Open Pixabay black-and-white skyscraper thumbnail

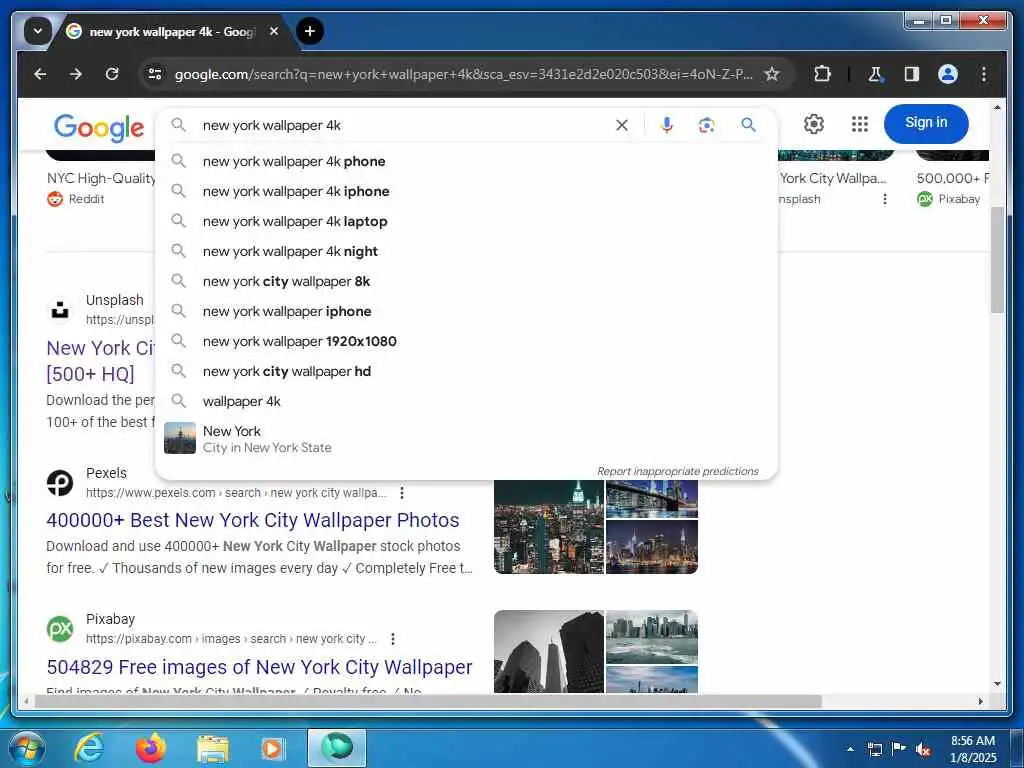pos(549,652)
